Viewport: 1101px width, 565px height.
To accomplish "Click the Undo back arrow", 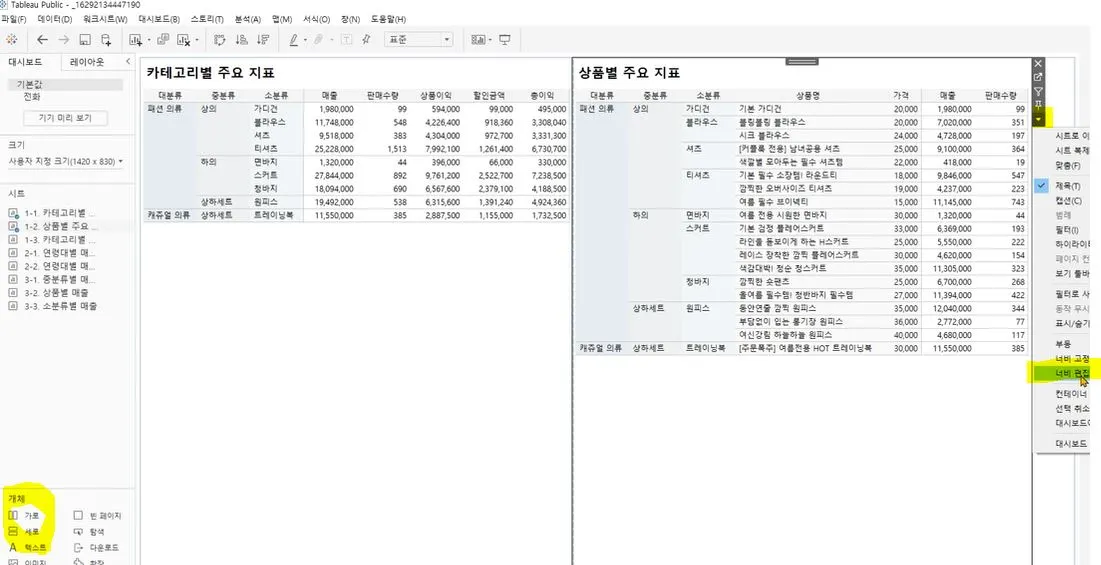I will [x=42, y=39].
